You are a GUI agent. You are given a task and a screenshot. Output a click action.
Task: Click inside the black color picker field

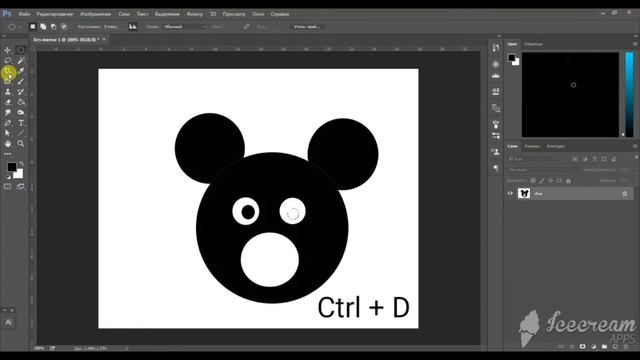pos(570,94)
